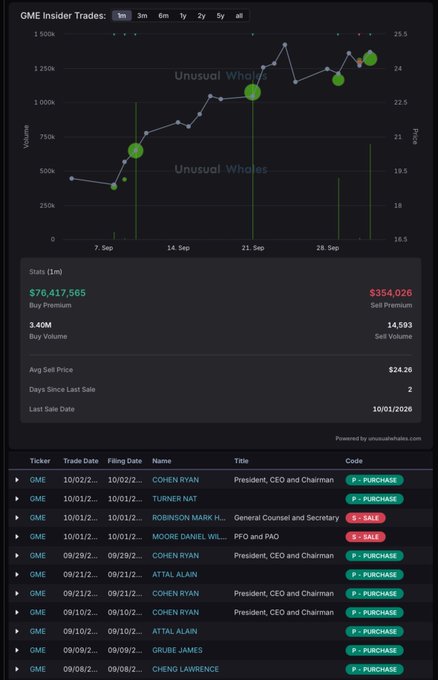The image size is (438, 680).
Task: Sort by the Title column header
Action: point(241,461)
